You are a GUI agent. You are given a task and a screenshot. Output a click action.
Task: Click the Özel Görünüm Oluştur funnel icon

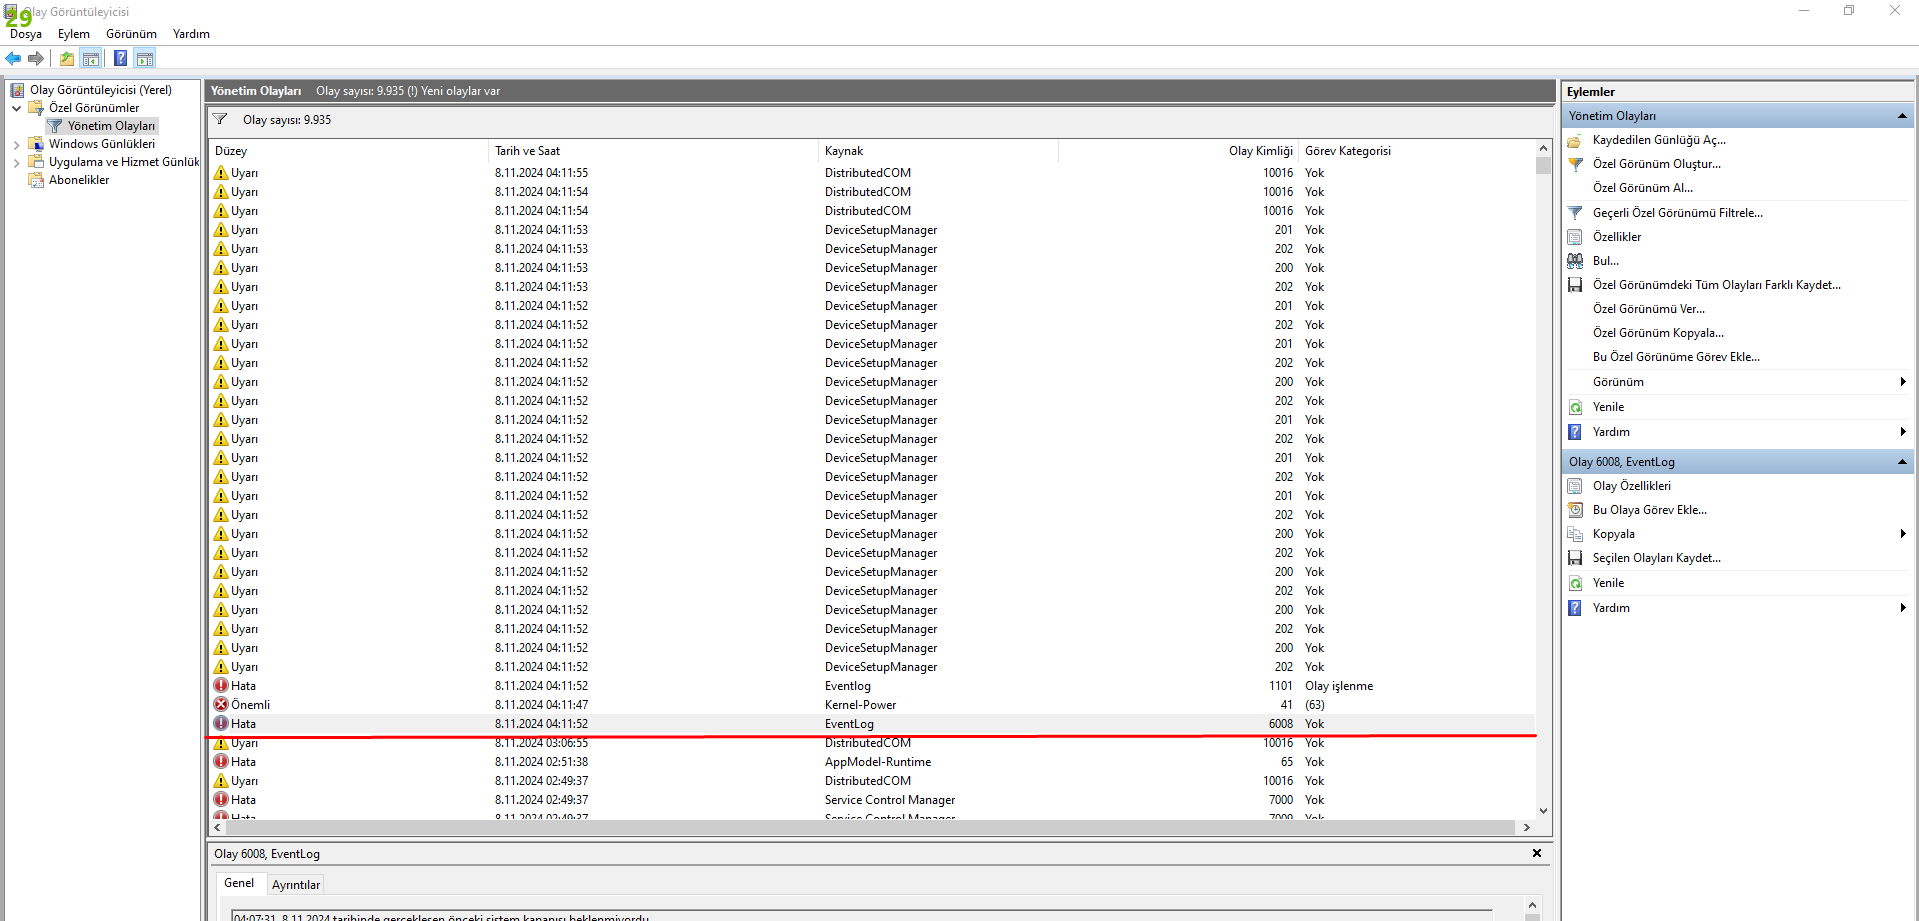[x=1575, y=165]
